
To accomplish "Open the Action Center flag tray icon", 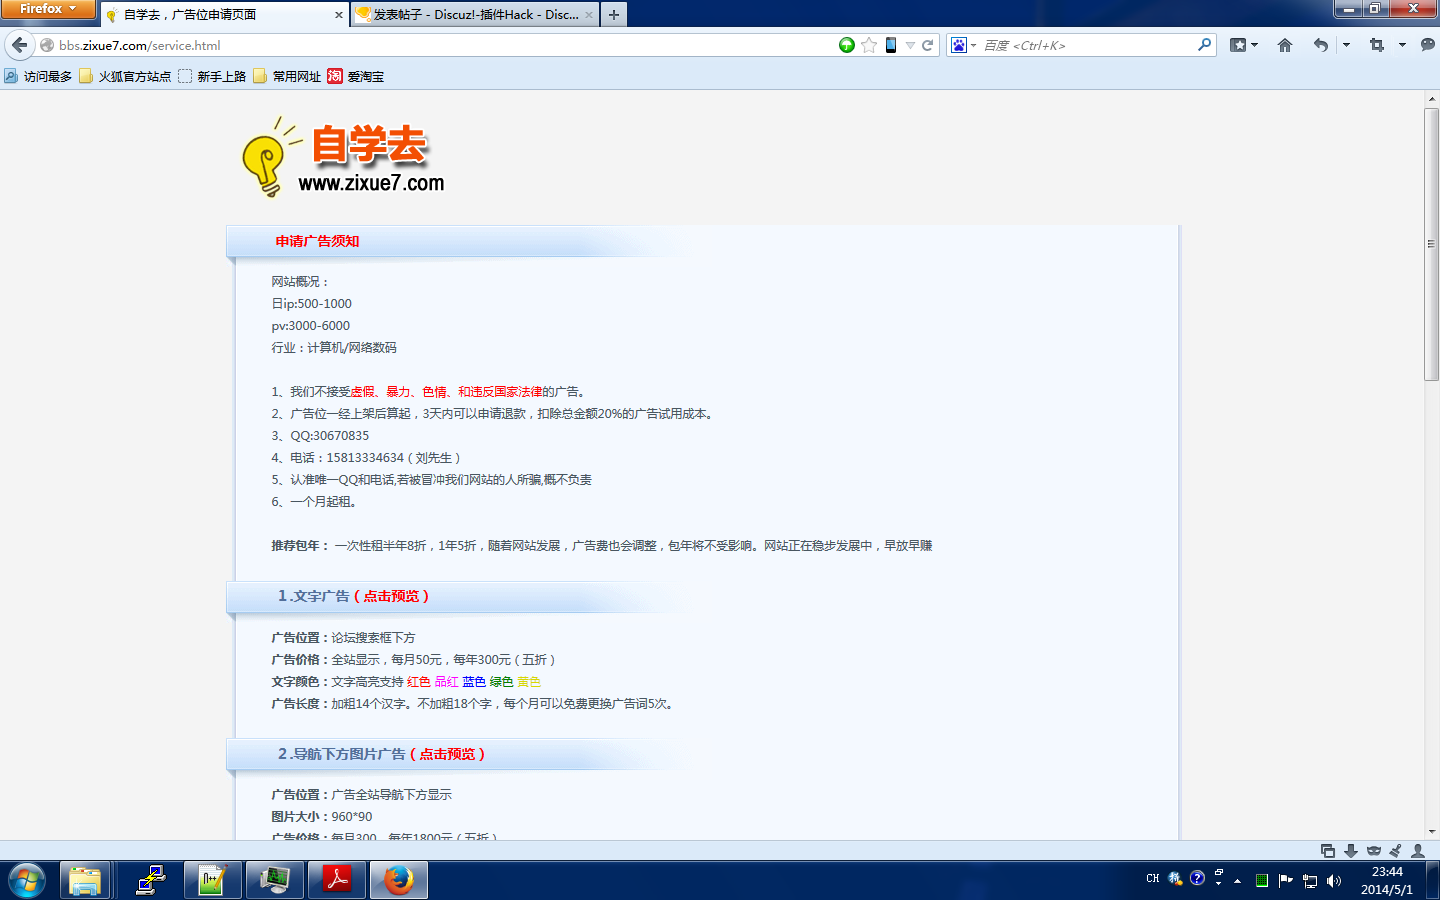I will 1286,881.
